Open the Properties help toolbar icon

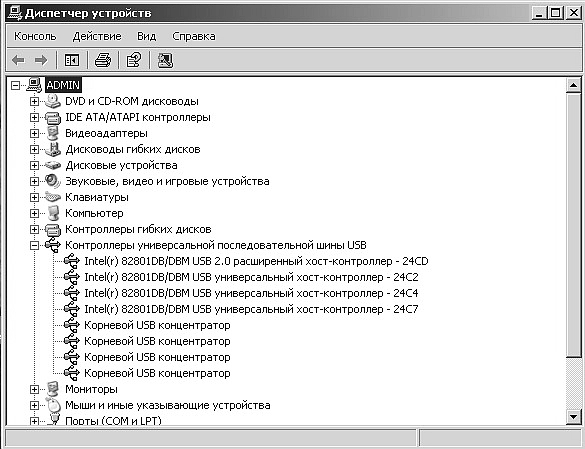coord(134,60)
